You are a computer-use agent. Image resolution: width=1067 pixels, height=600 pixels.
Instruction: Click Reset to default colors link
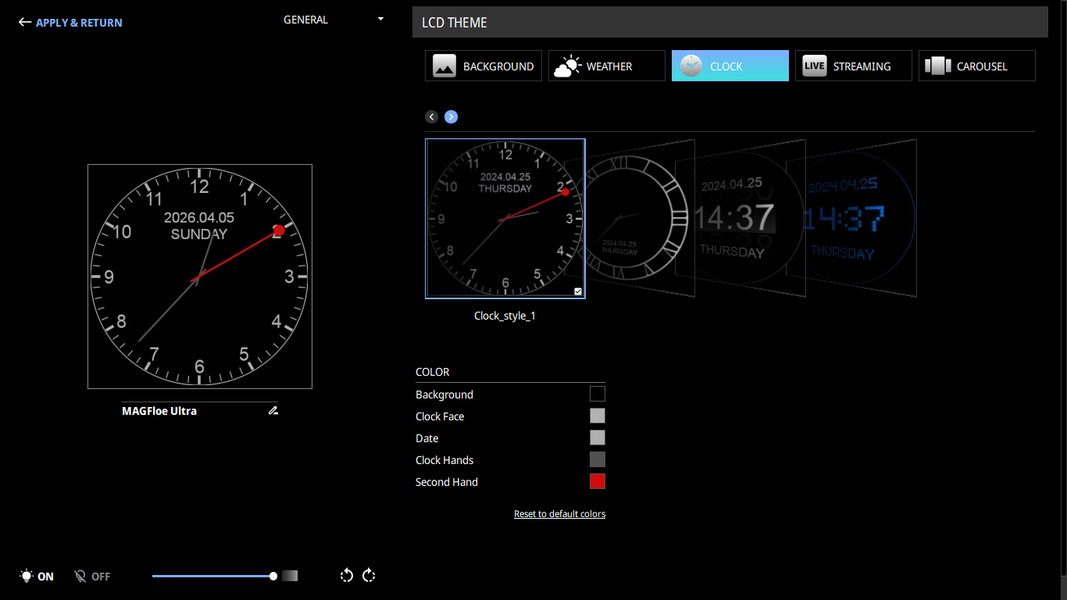(x=559, y=514)
